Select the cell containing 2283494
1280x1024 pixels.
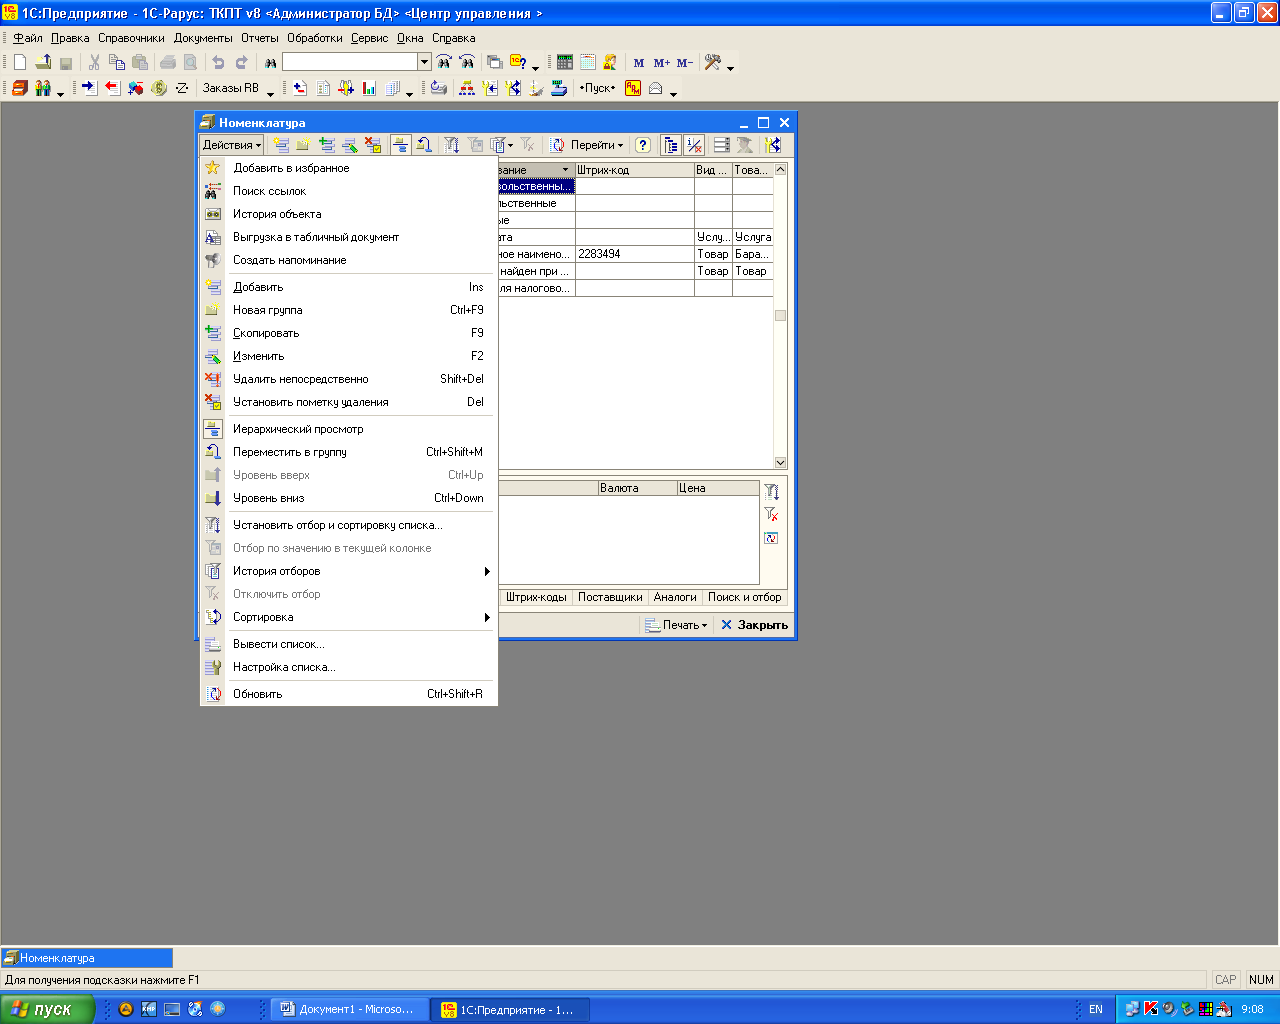(x=634, y=254)
